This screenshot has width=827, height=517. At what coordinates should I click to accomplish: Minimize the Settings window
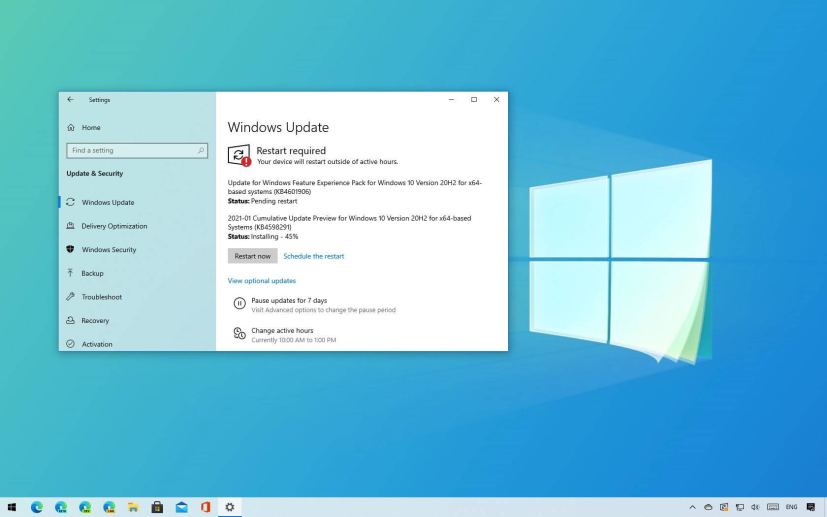pos(451,99)
